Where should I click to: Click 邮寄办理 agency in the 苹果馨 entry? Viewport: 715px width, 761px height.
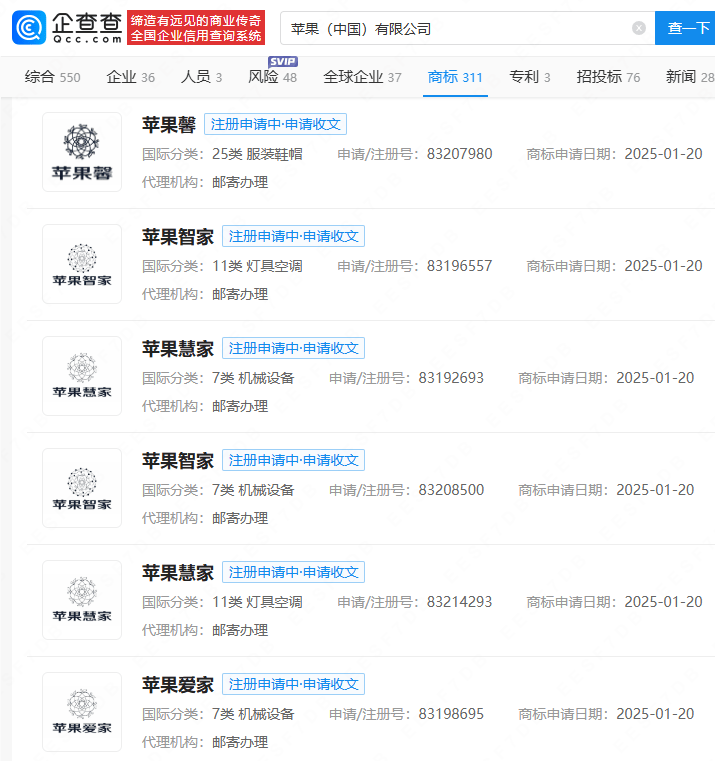(240, 182)
